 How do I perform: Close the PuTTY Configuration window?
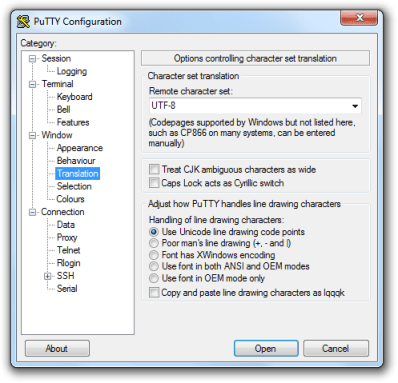point(359,18)
